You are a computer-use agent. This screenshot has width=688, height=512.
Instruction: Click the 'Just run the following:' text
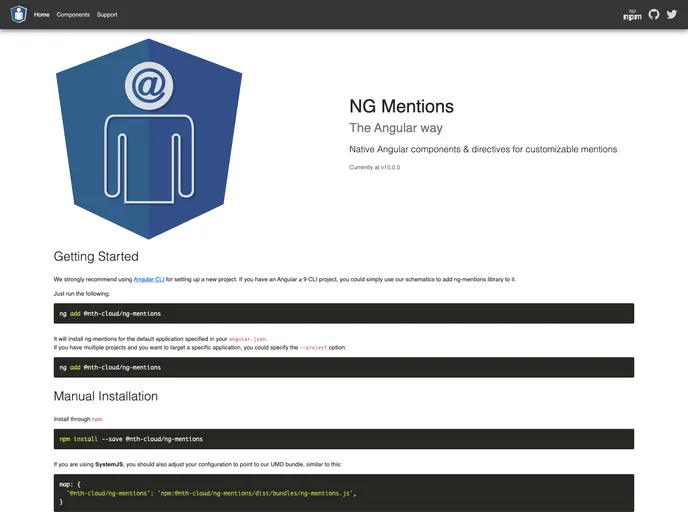(x=82, y=294)
